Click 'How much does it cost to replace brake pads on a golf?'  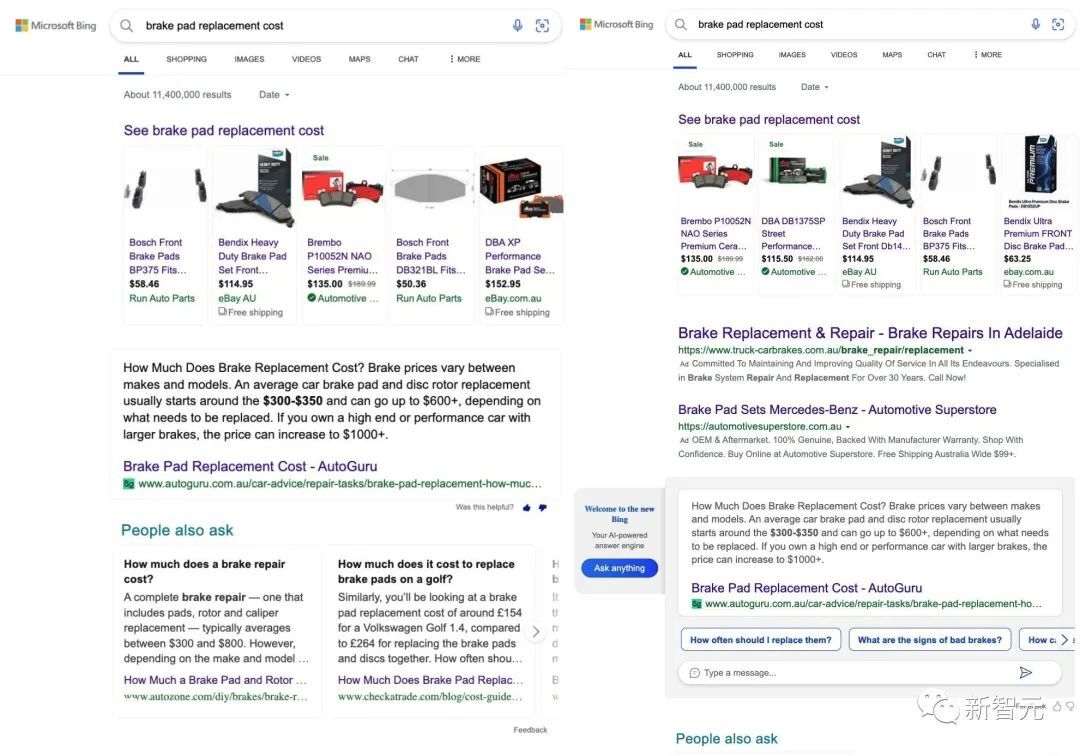[x=426, y=571]
